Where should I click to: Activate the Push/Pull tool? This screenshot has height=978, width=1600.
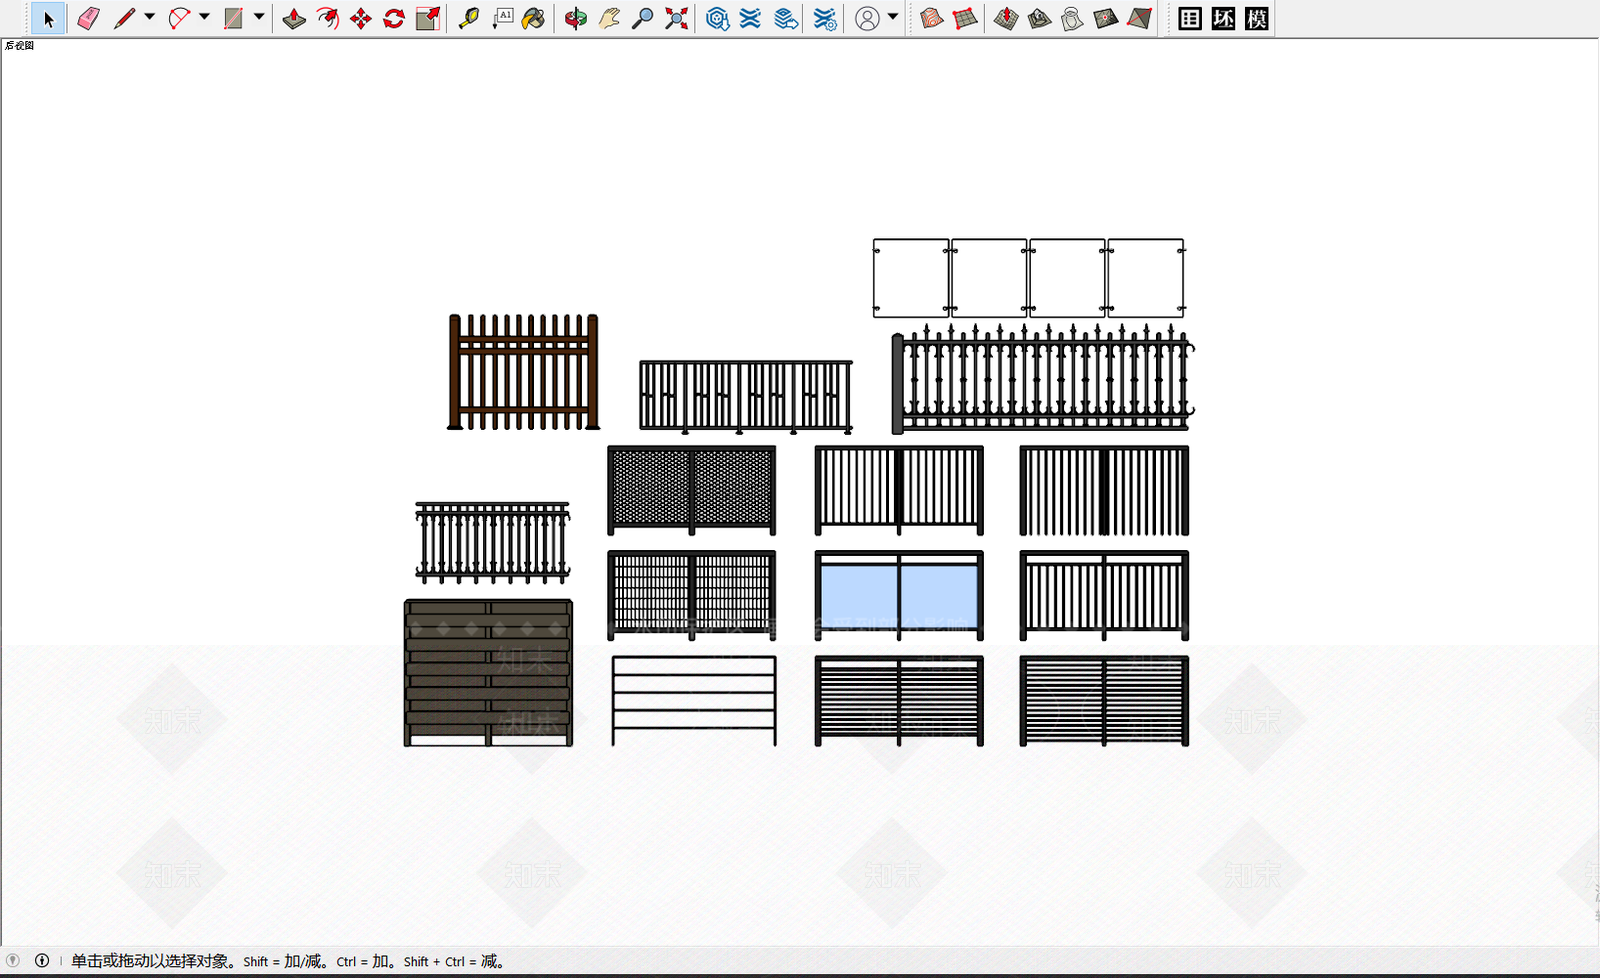294,18
